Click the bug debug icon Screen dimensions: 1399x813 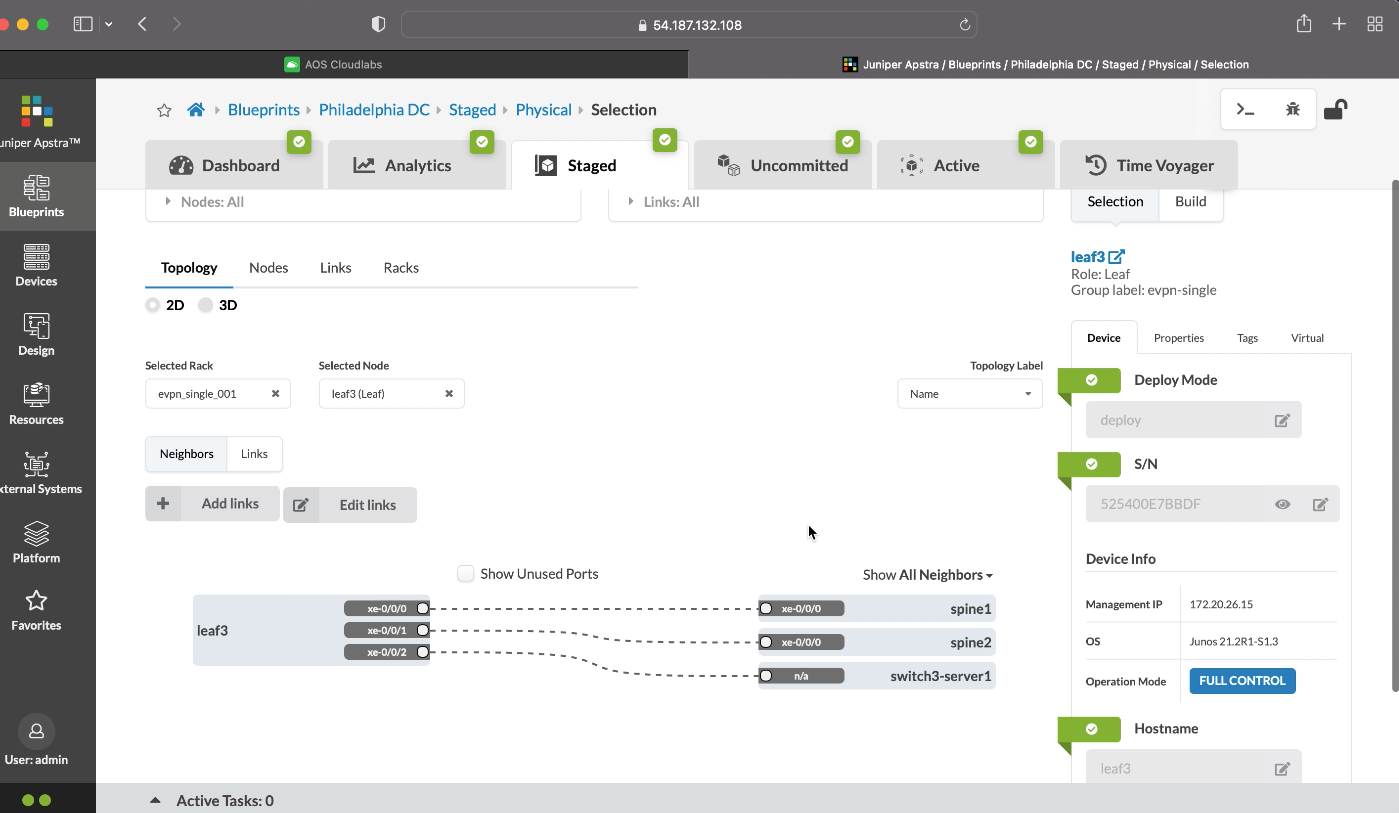click(x=1293, y=109)
